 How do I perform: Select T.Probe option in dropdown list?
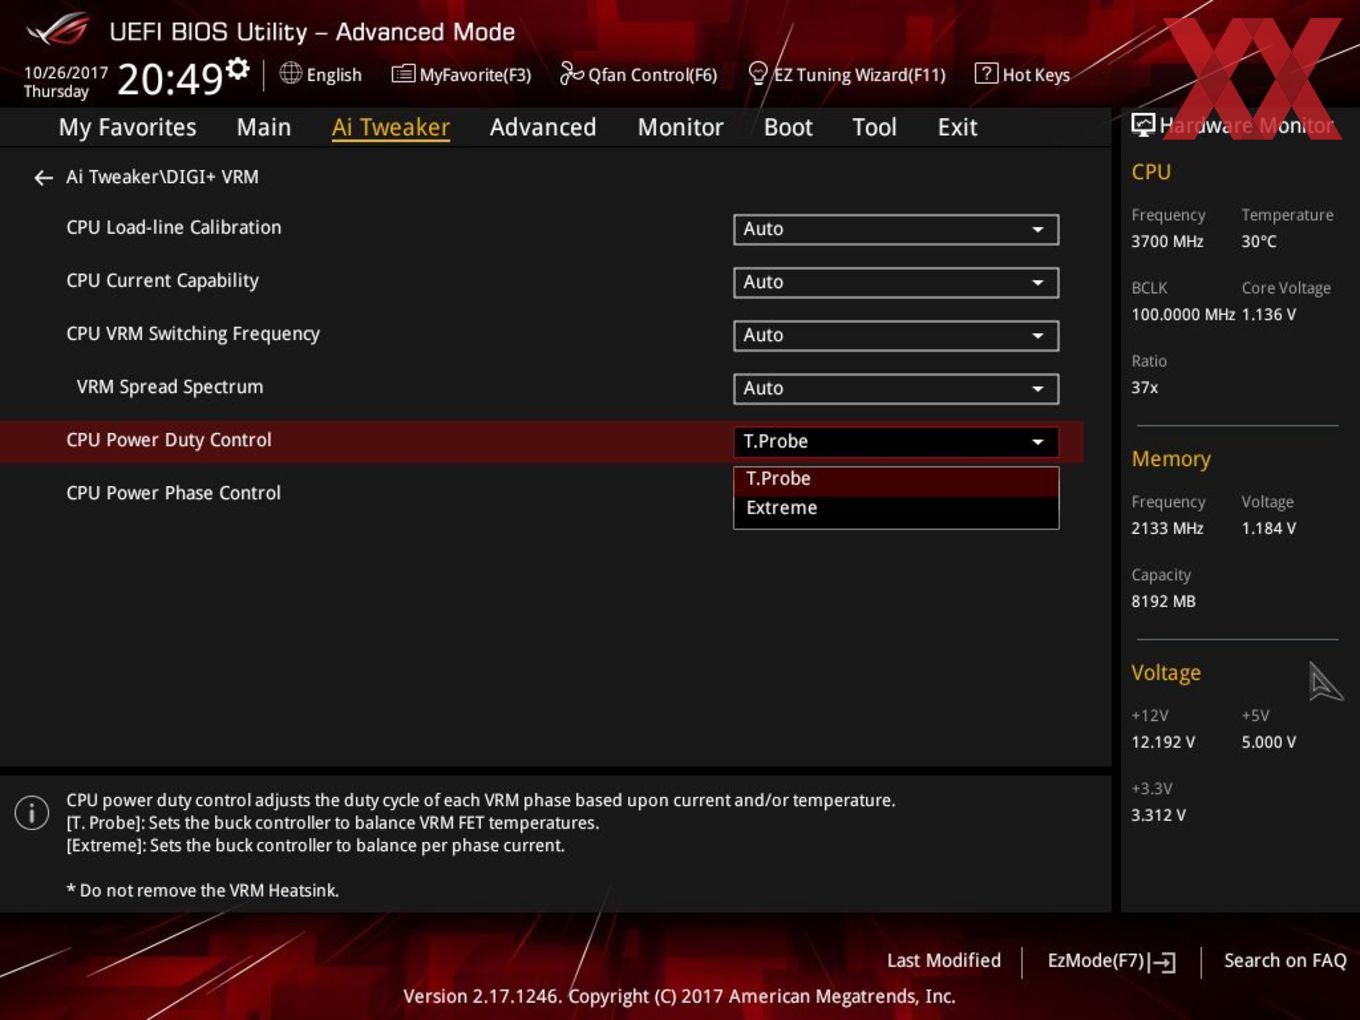point(896,479)
